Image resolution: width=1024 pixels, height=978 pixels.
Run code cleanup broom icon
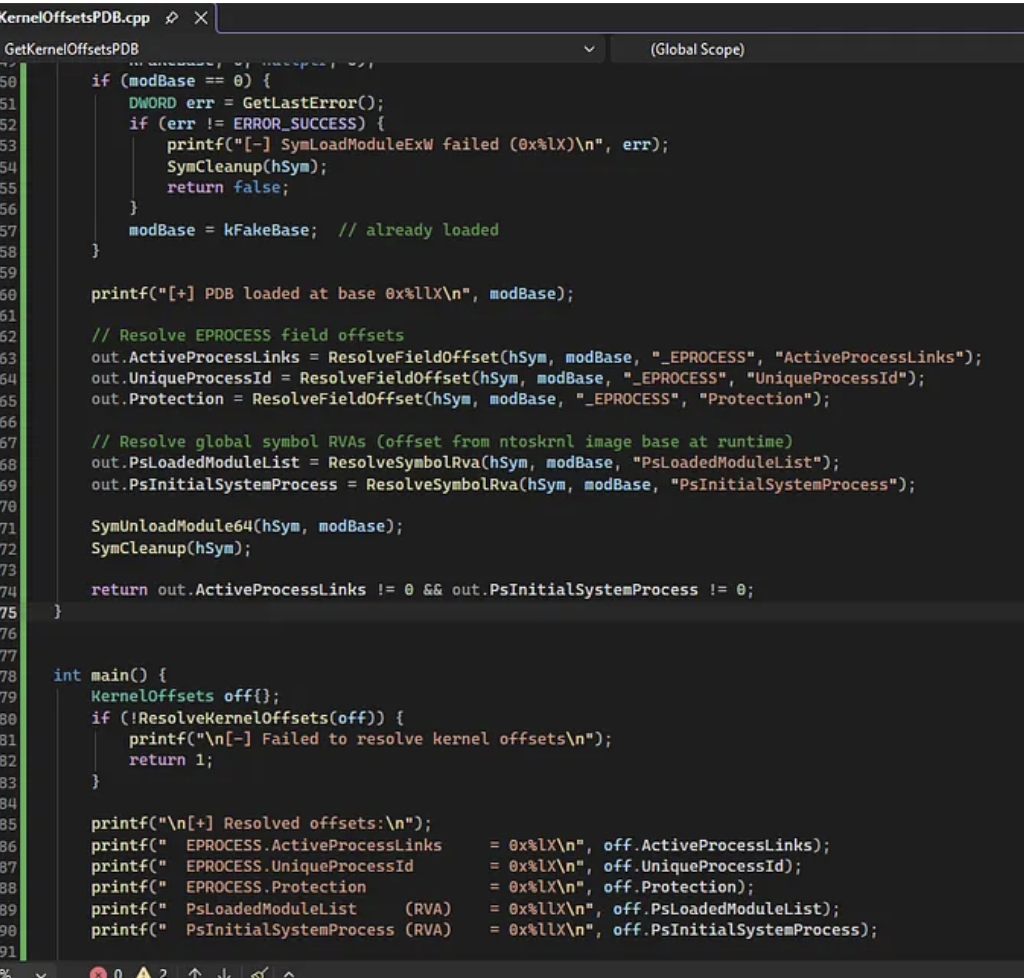coord(259,973)
